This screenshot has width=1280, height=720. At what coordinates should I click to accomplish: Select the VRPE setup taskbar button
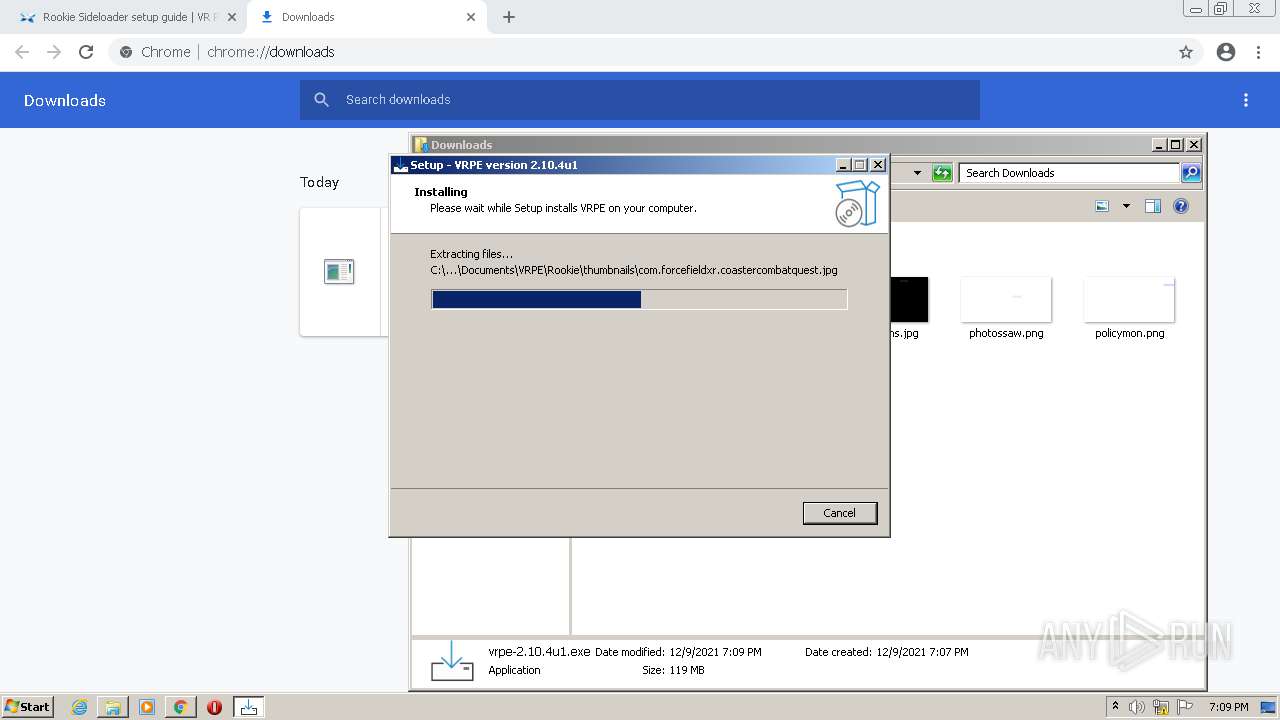coord(248,707)
